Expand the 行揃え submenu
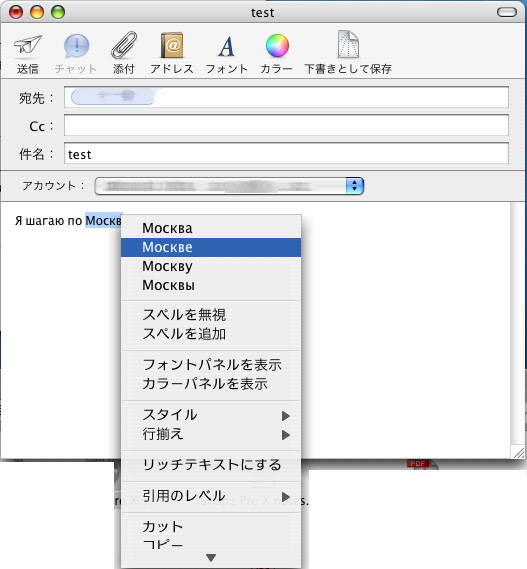This screenshot has width=527, height=569. (211, 434)
